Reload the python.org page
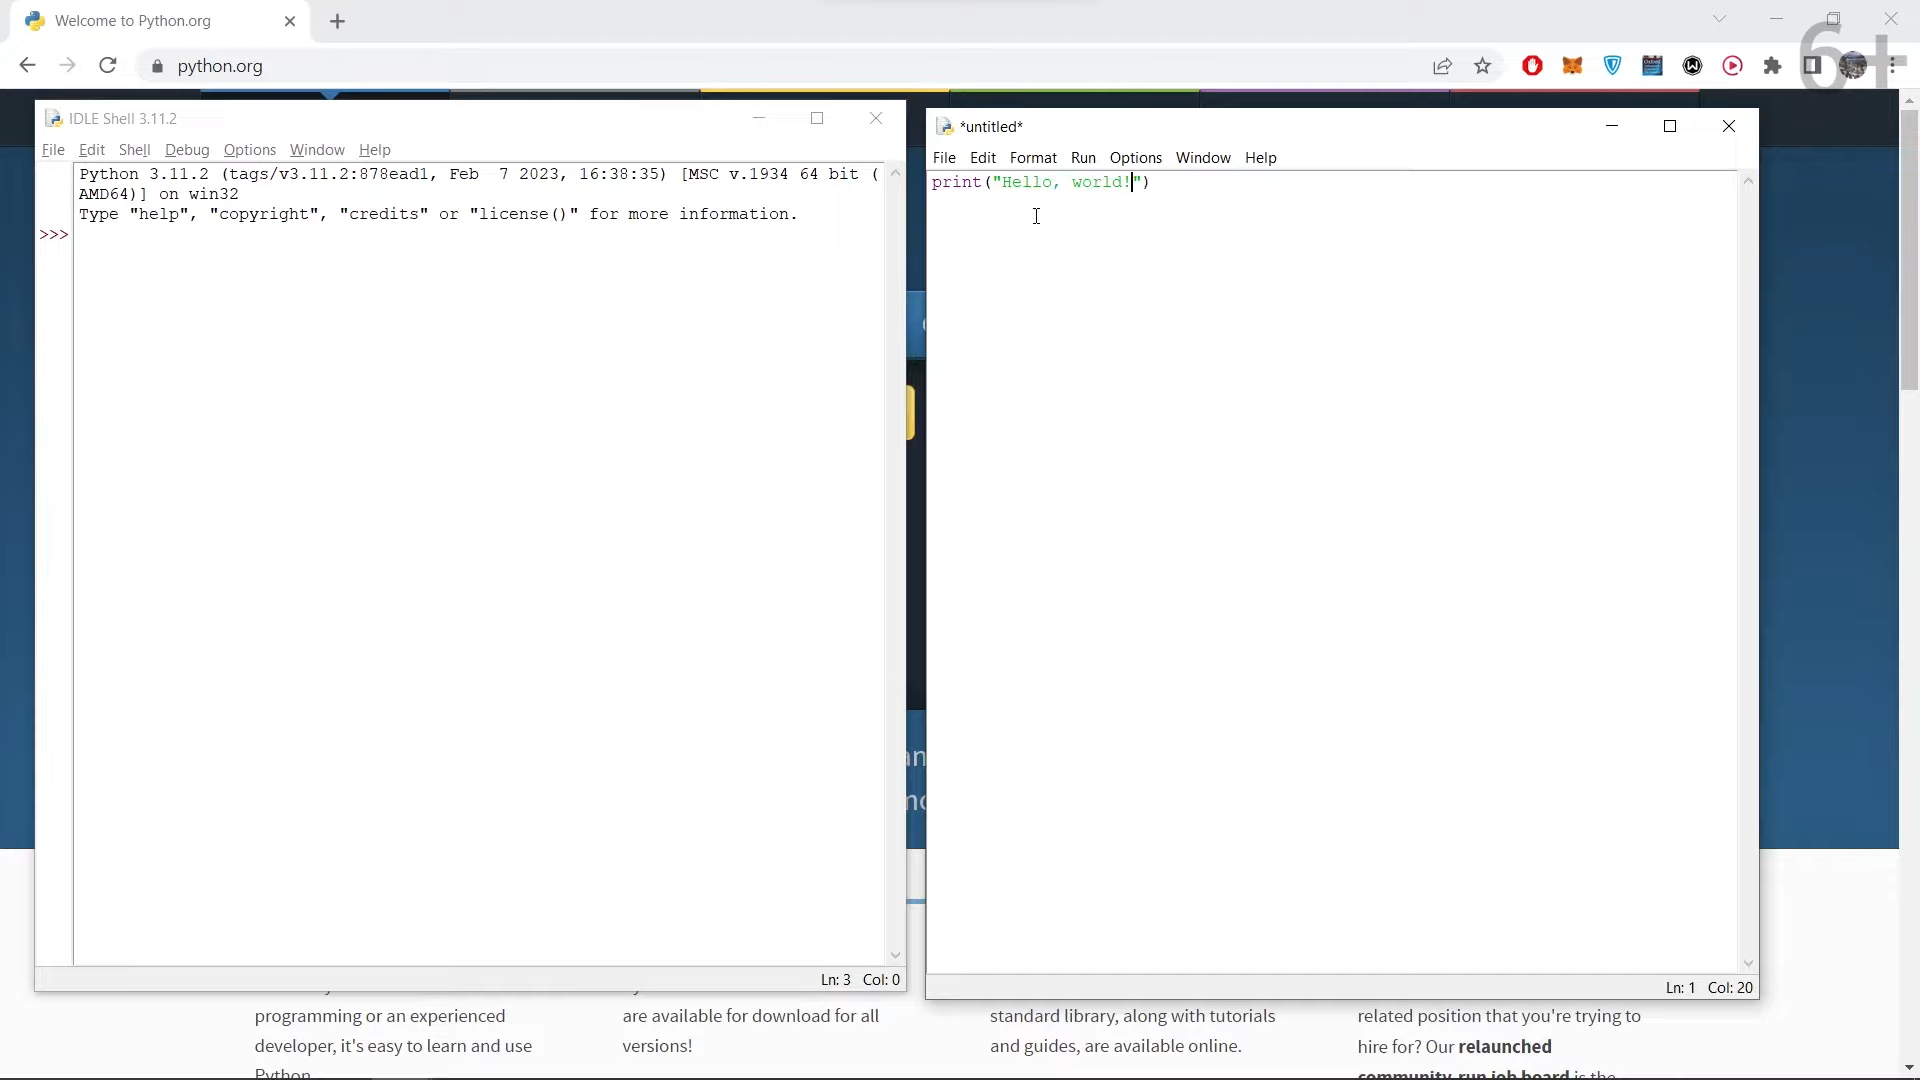Image resolution: width=1920 pixels, height=1080 pixels. [108, 66]
